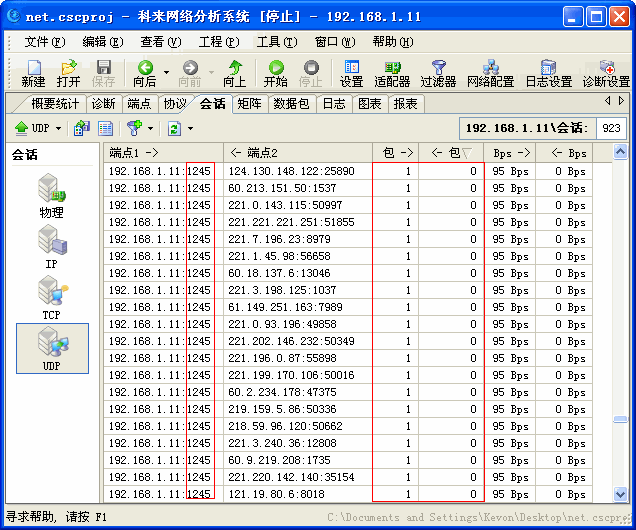The image size is (636, 530).
Task: Open the 工具(T) menu
Action: point(275,42)
